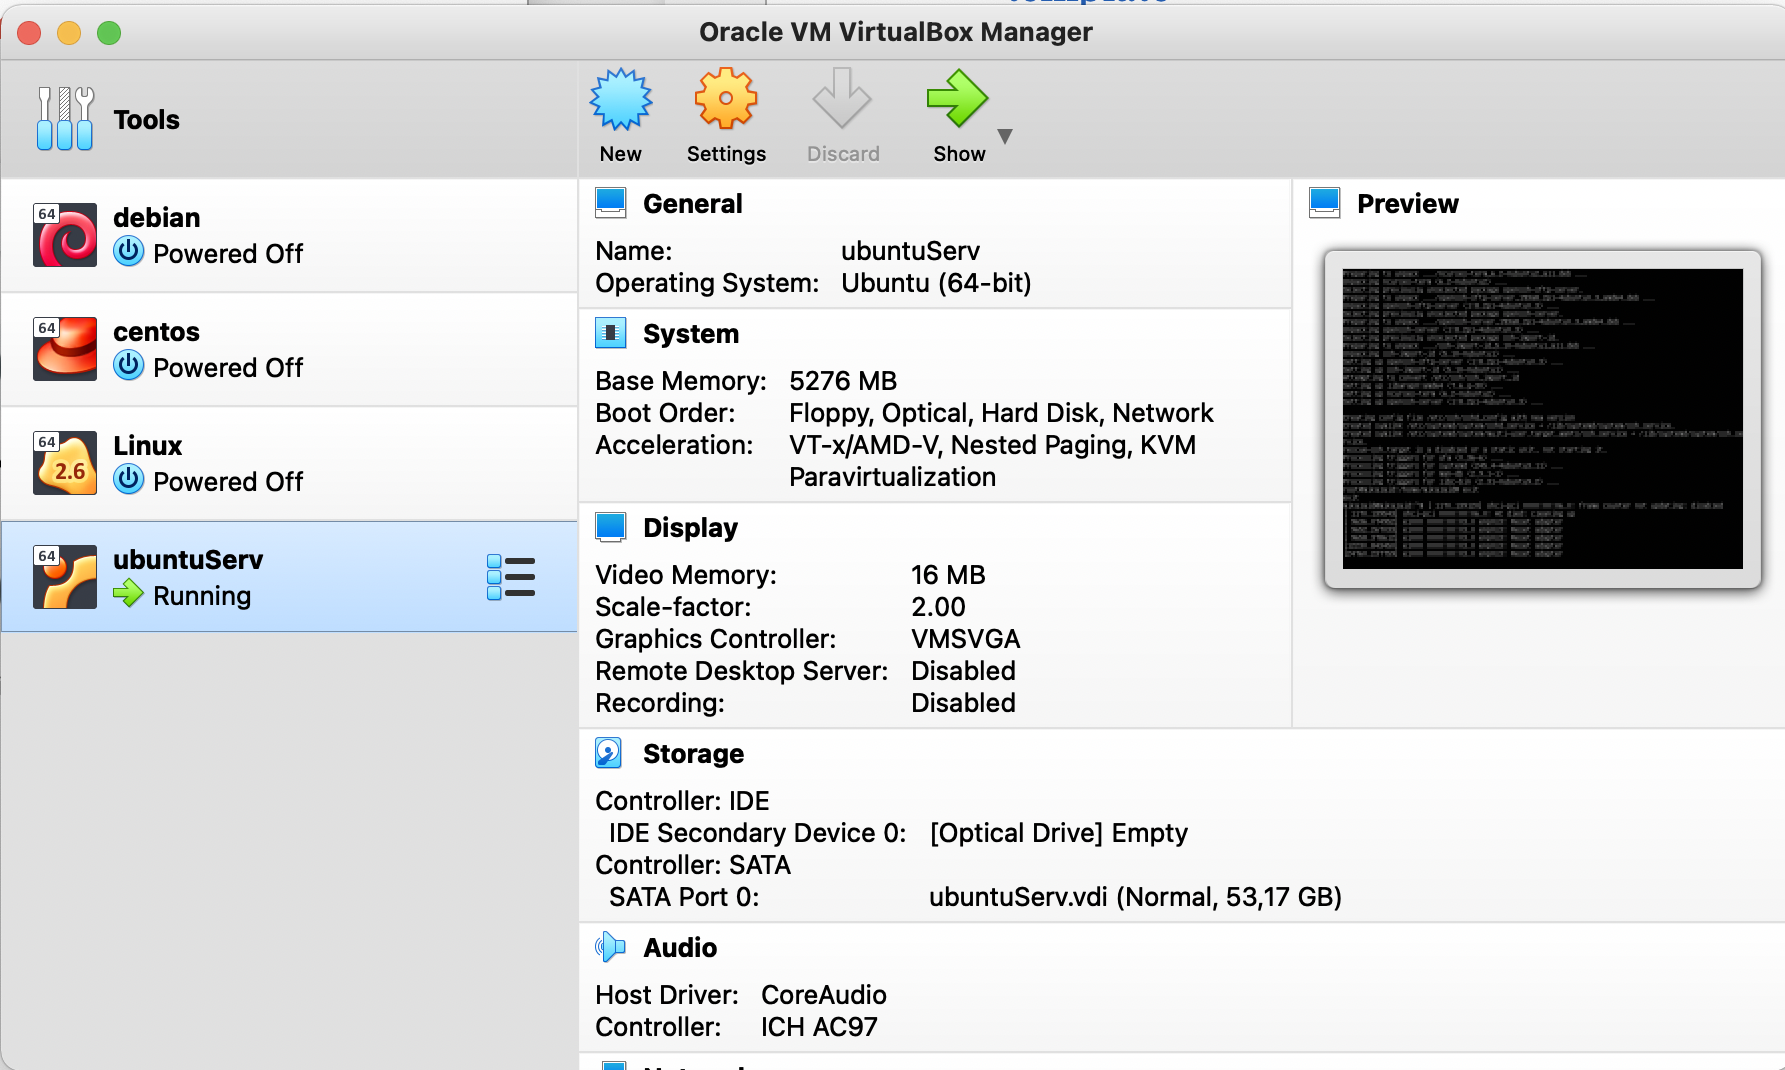Click the green Show arrow icon

(x=957, y=98)
